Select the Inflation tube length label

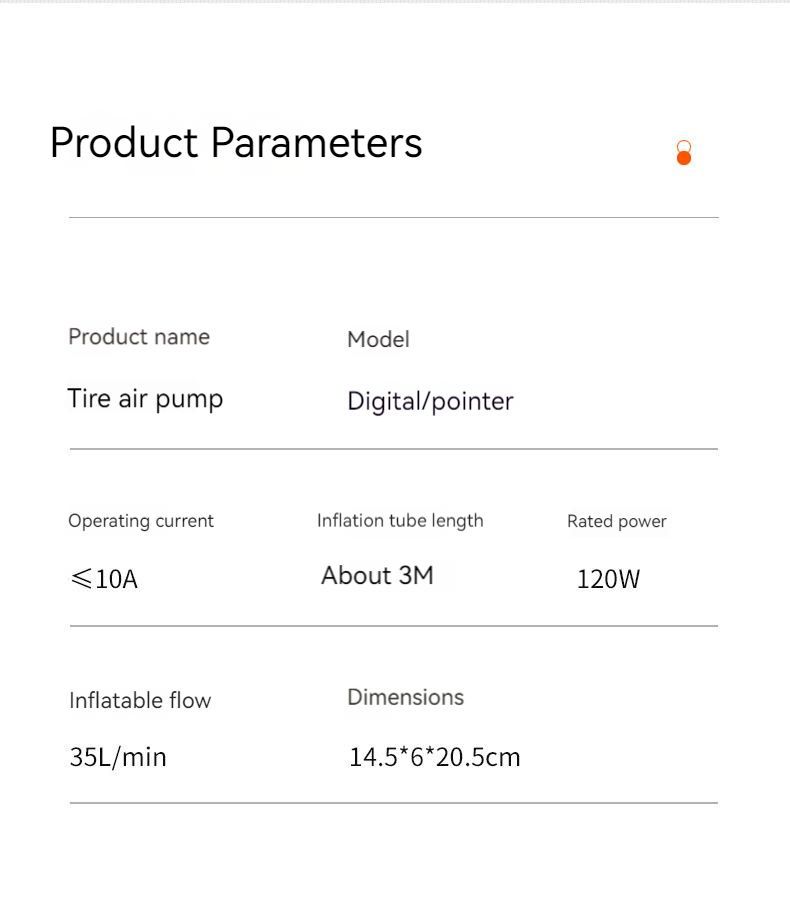pyautogui.click(x=400, y=520)
